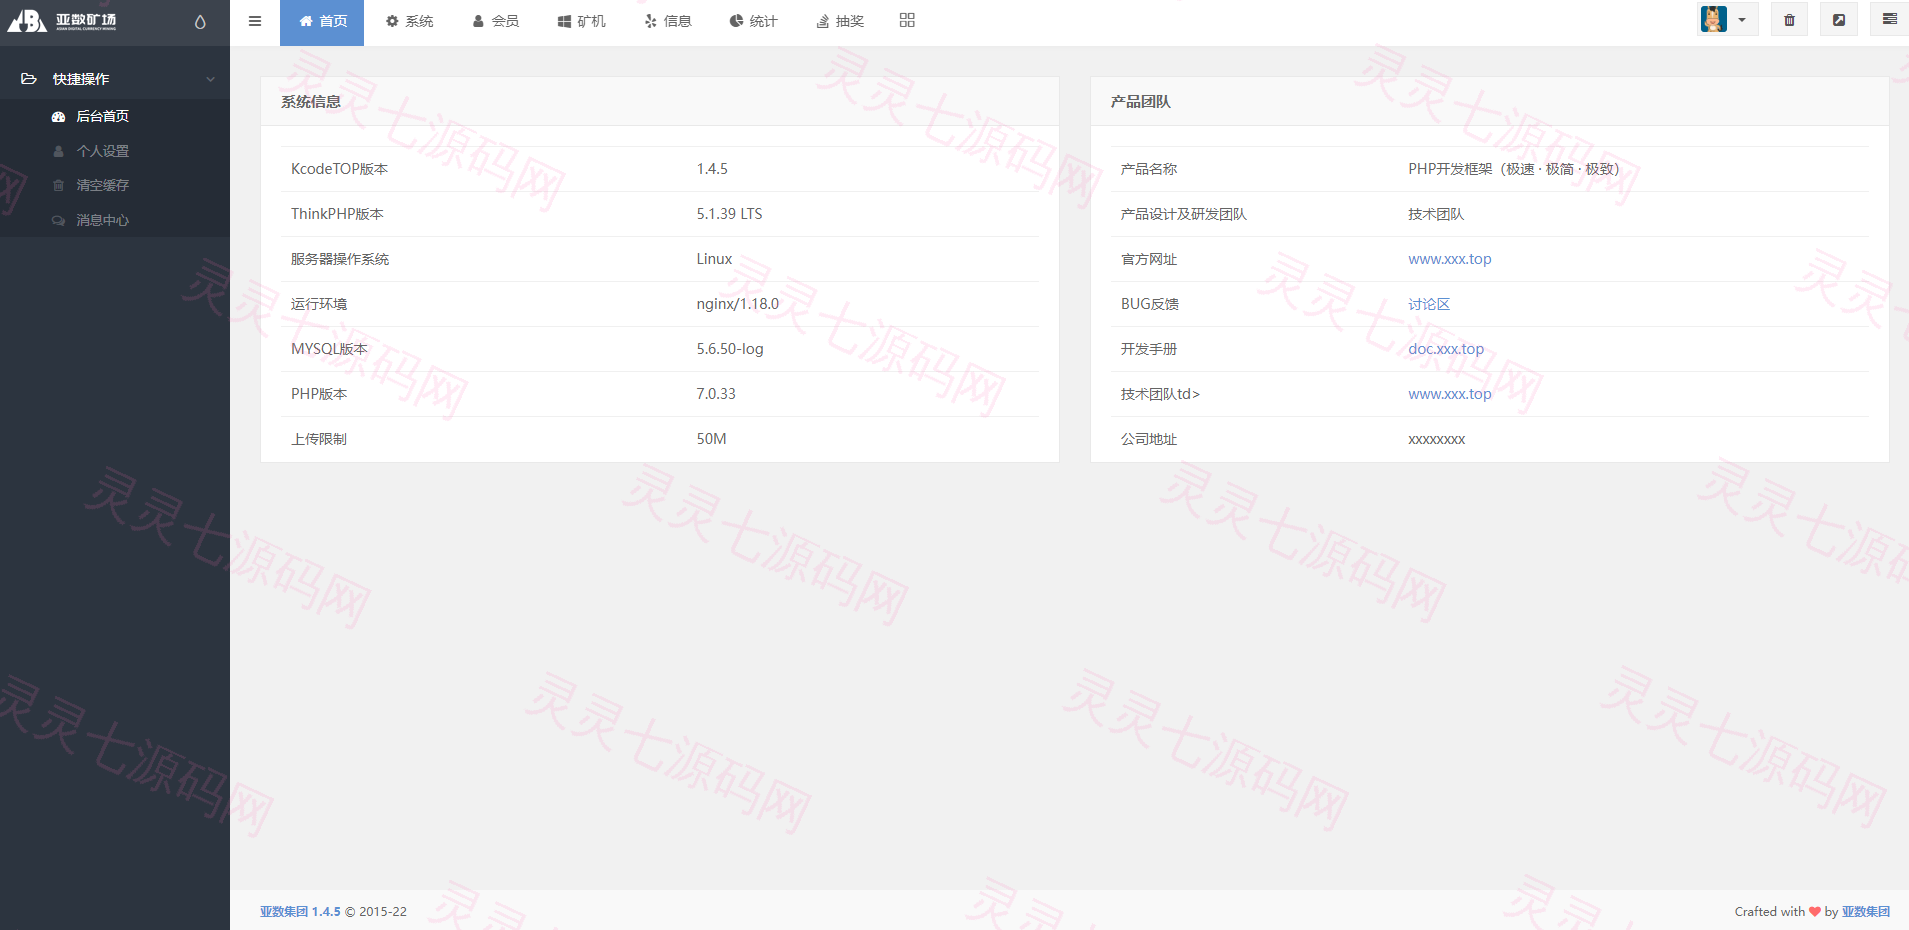Screen dimensions: 1909x930
Task: Click 亚数集团 1.4.5 footer link
Action: tap(300, 912)
